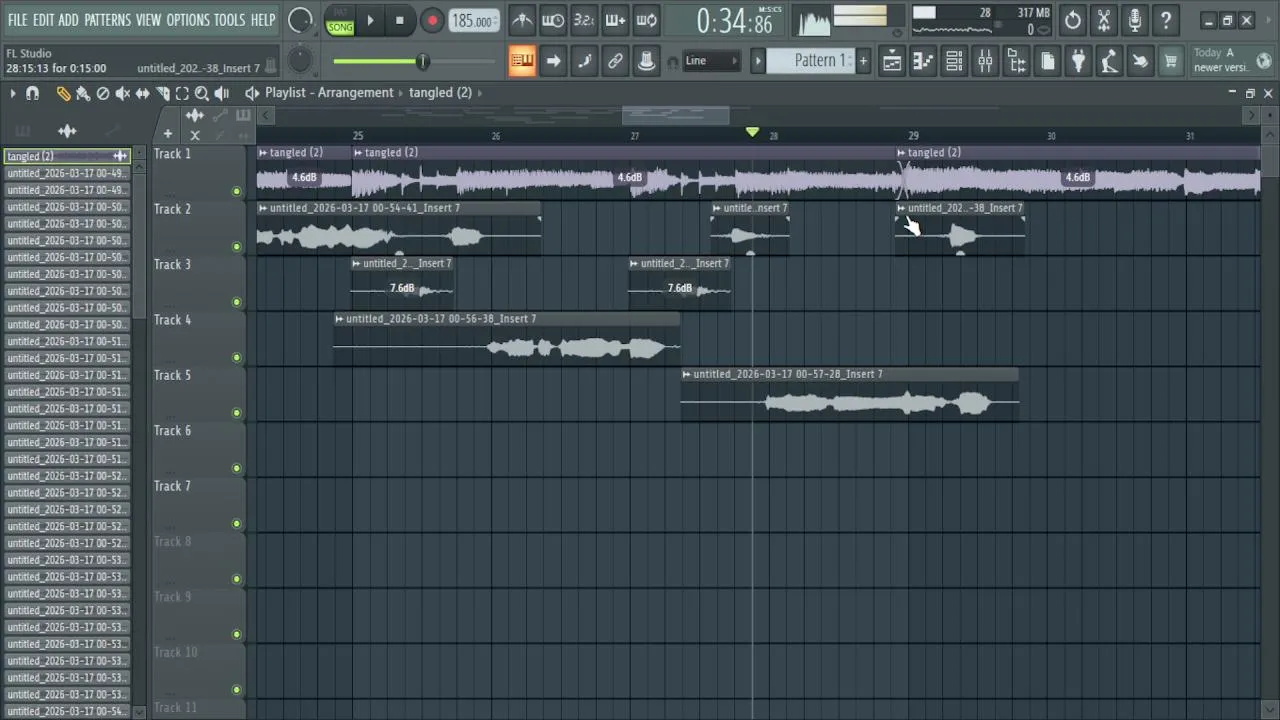1280x720 pixels.
Task: Toggle wait for input before recording
Action: tap(553, 20)
